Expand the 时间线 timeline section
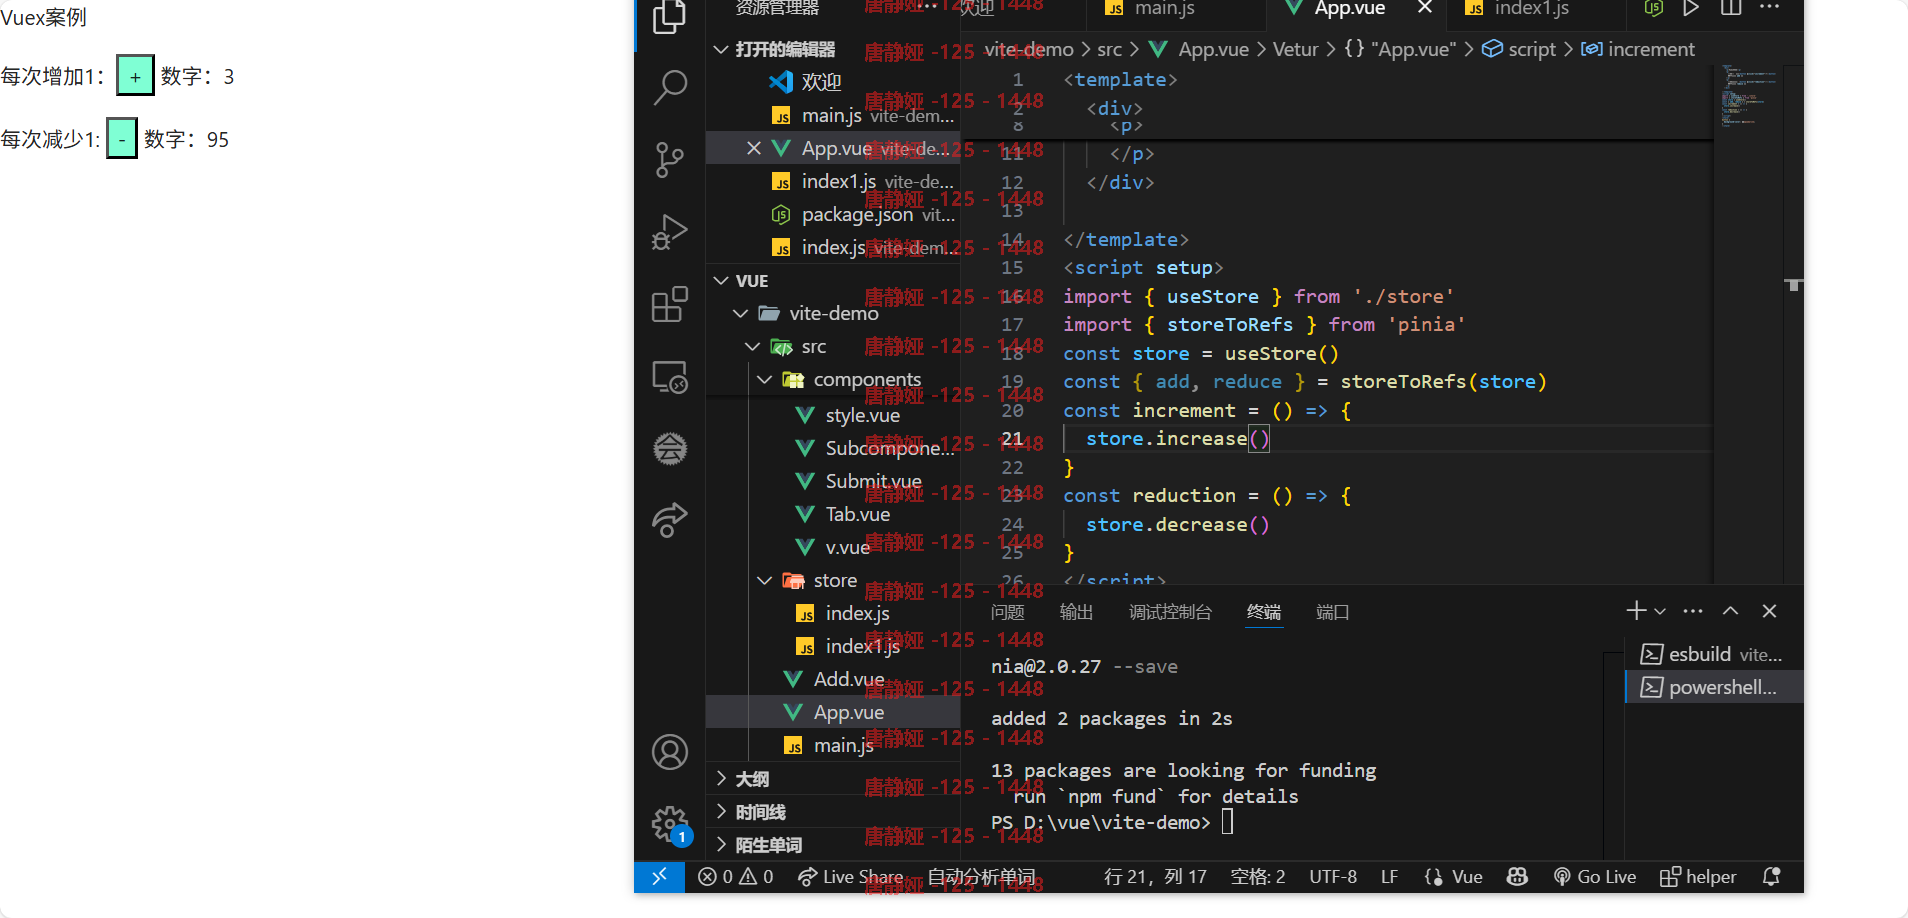1908x918 pixels. point(833,812)
